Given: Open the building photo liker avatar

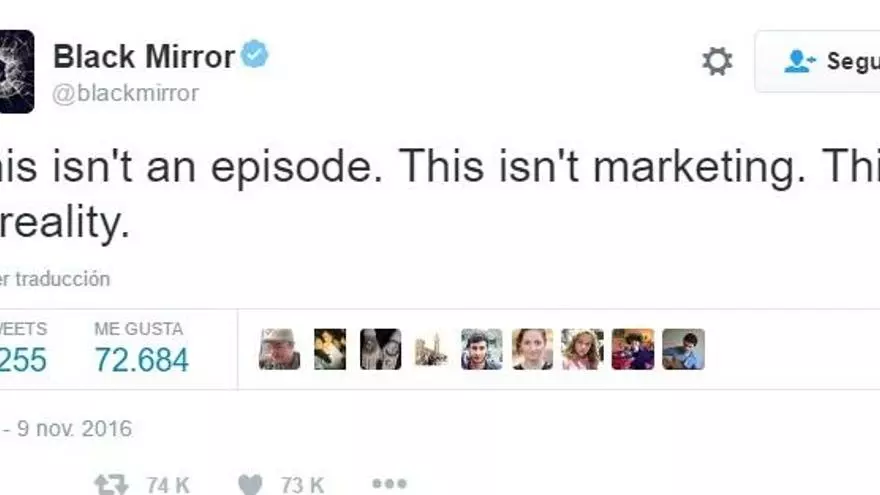Looking at the screenshot, I should [x=431, y=349].
